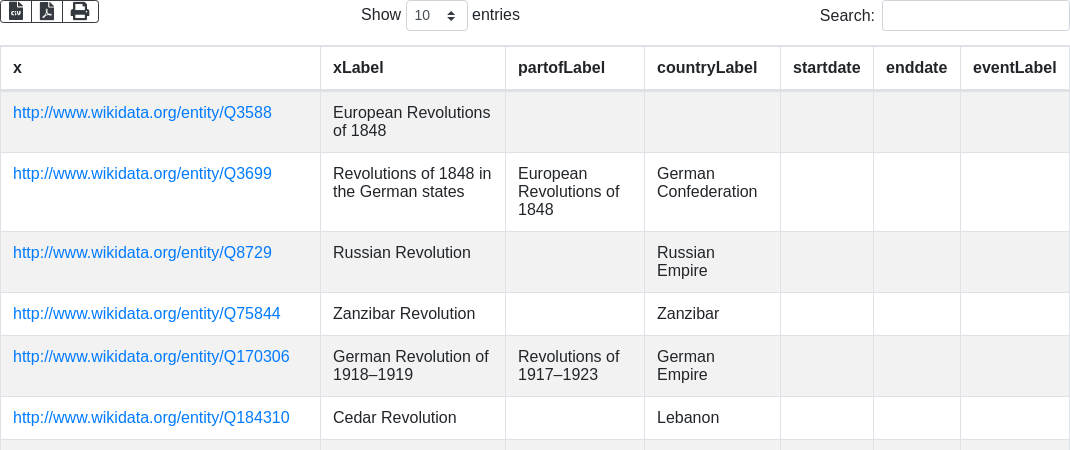Sort by the x column header
This screenshot has width=1070, height=450.
[x=18, y=68]
